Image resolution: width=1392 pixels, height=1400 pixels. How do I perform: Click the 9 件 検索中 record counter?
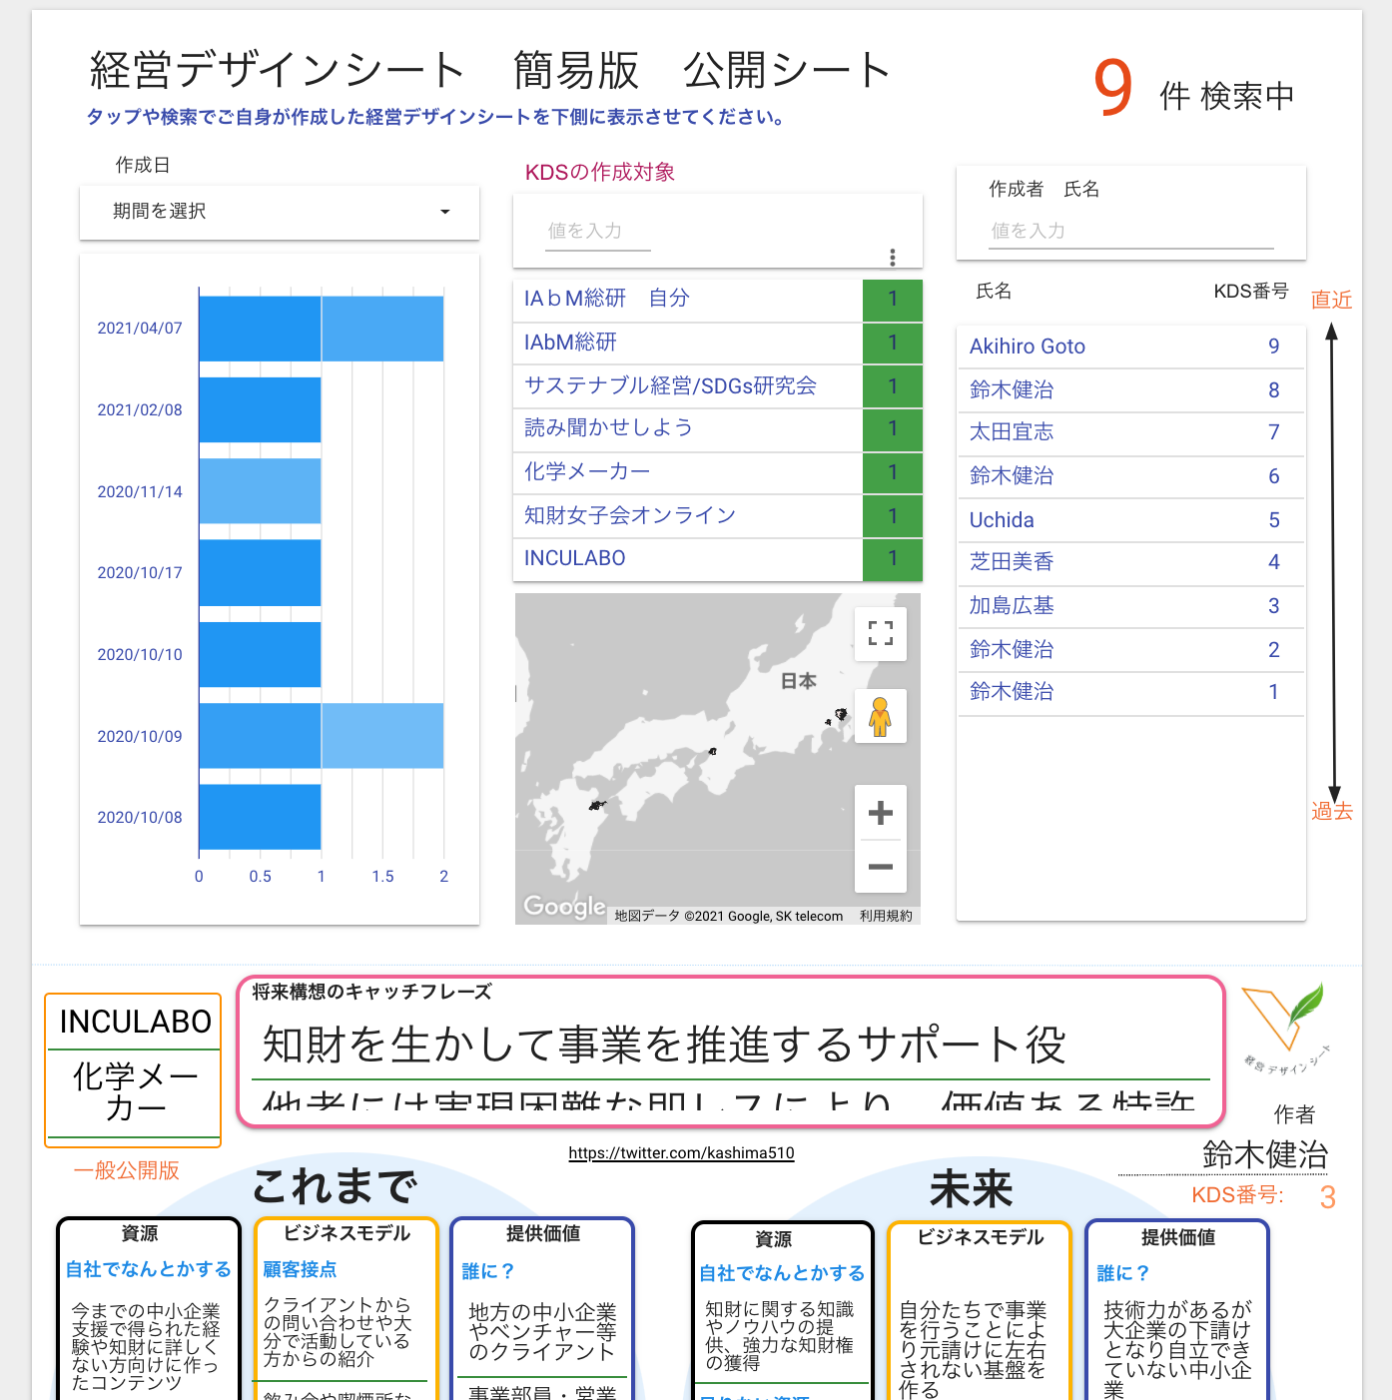1194,90
